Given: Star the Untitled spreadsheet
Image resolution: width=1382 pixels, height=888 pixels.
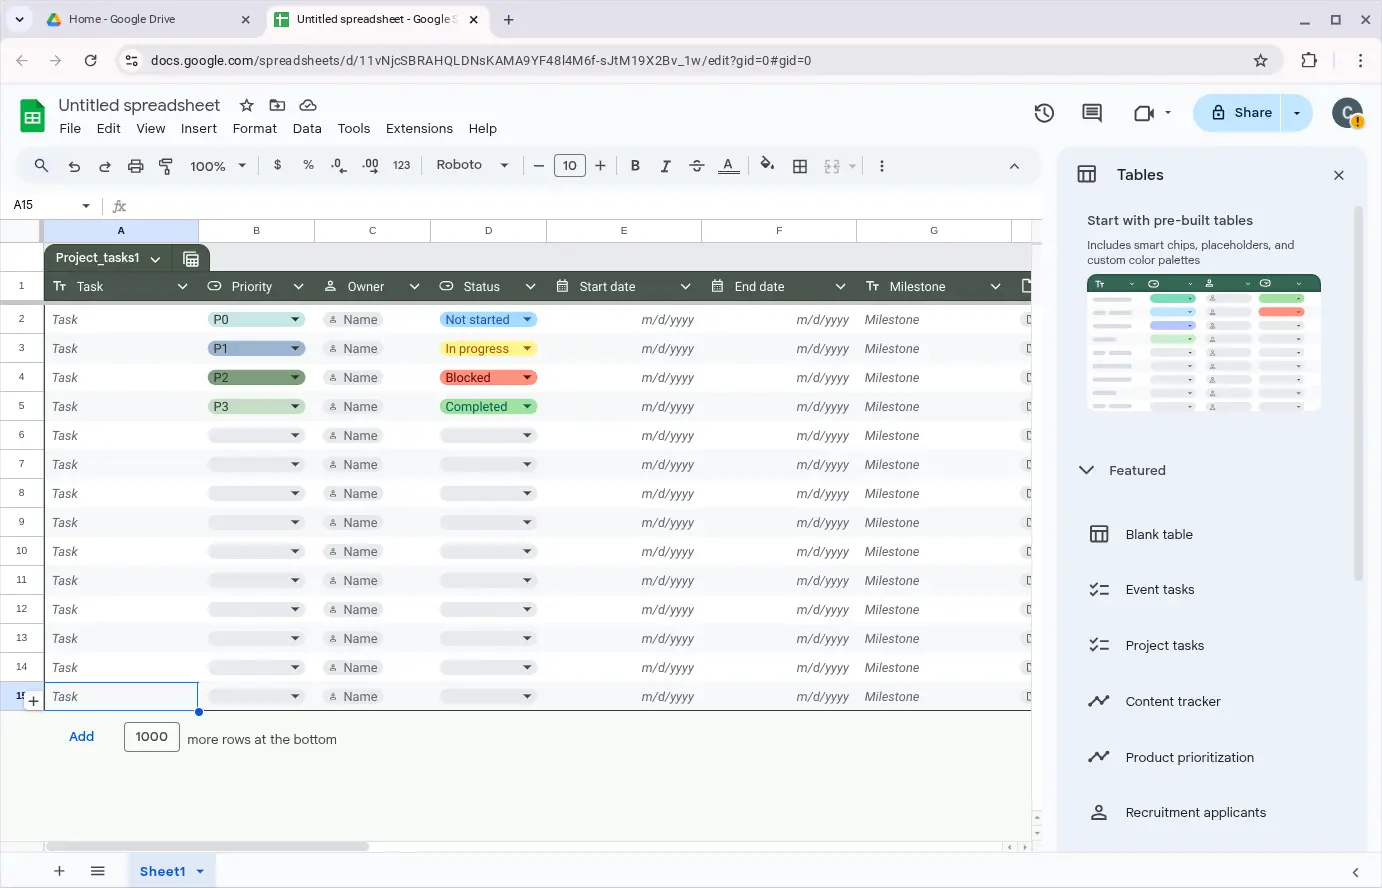Looking at the screenshot, I should pos(246,105).
